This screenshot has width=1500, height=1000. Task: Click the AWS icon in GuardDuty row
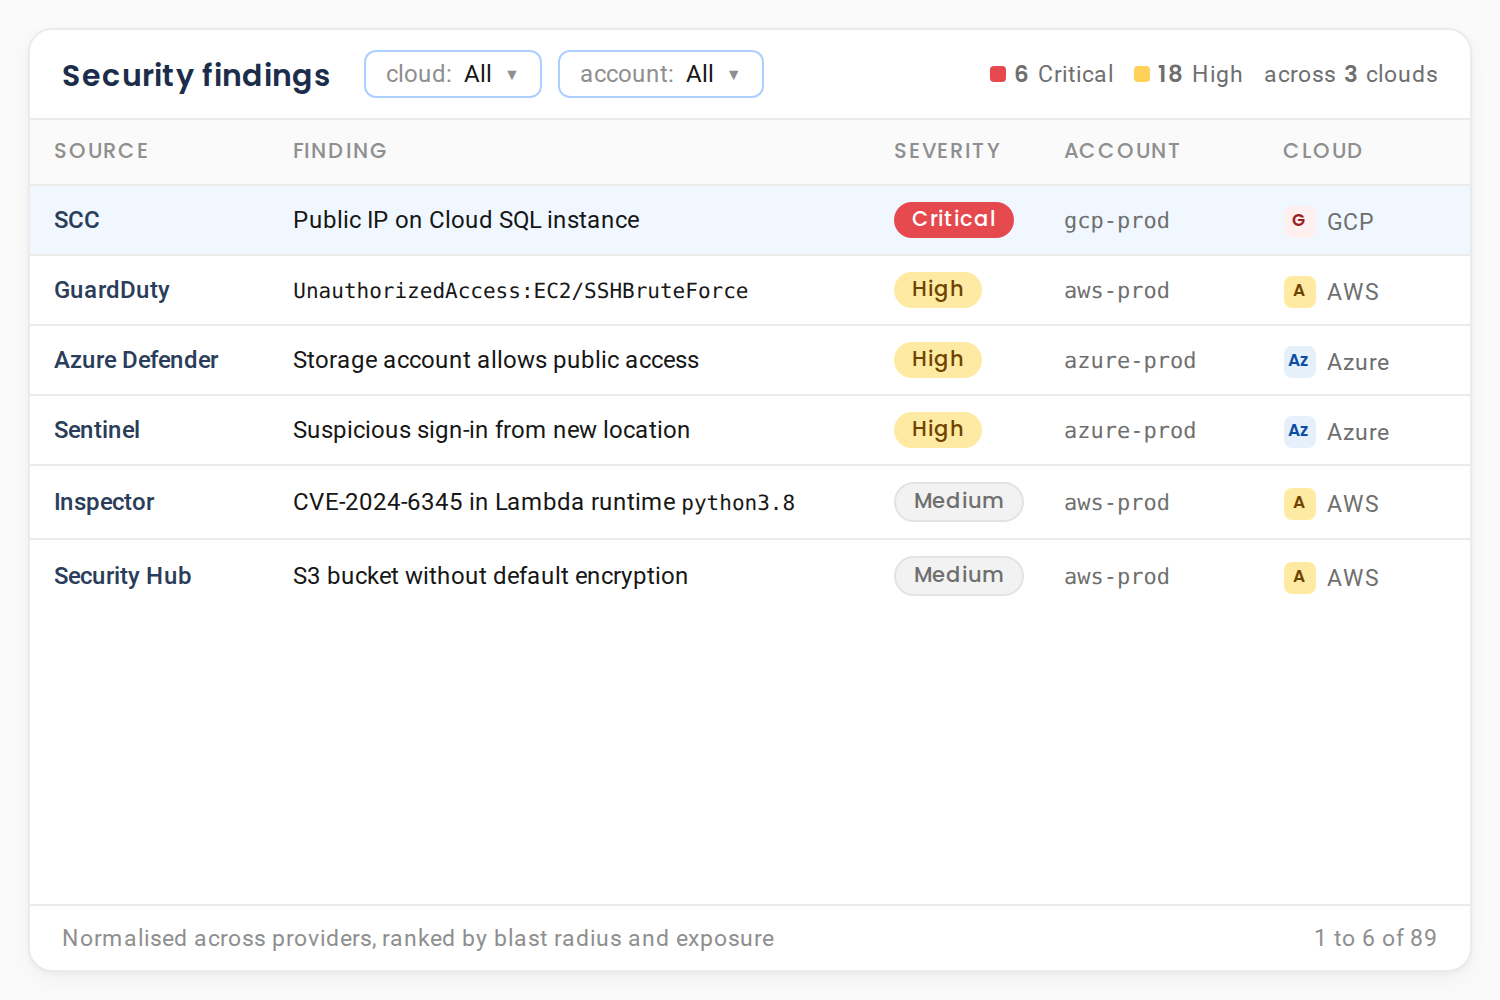1299,290
